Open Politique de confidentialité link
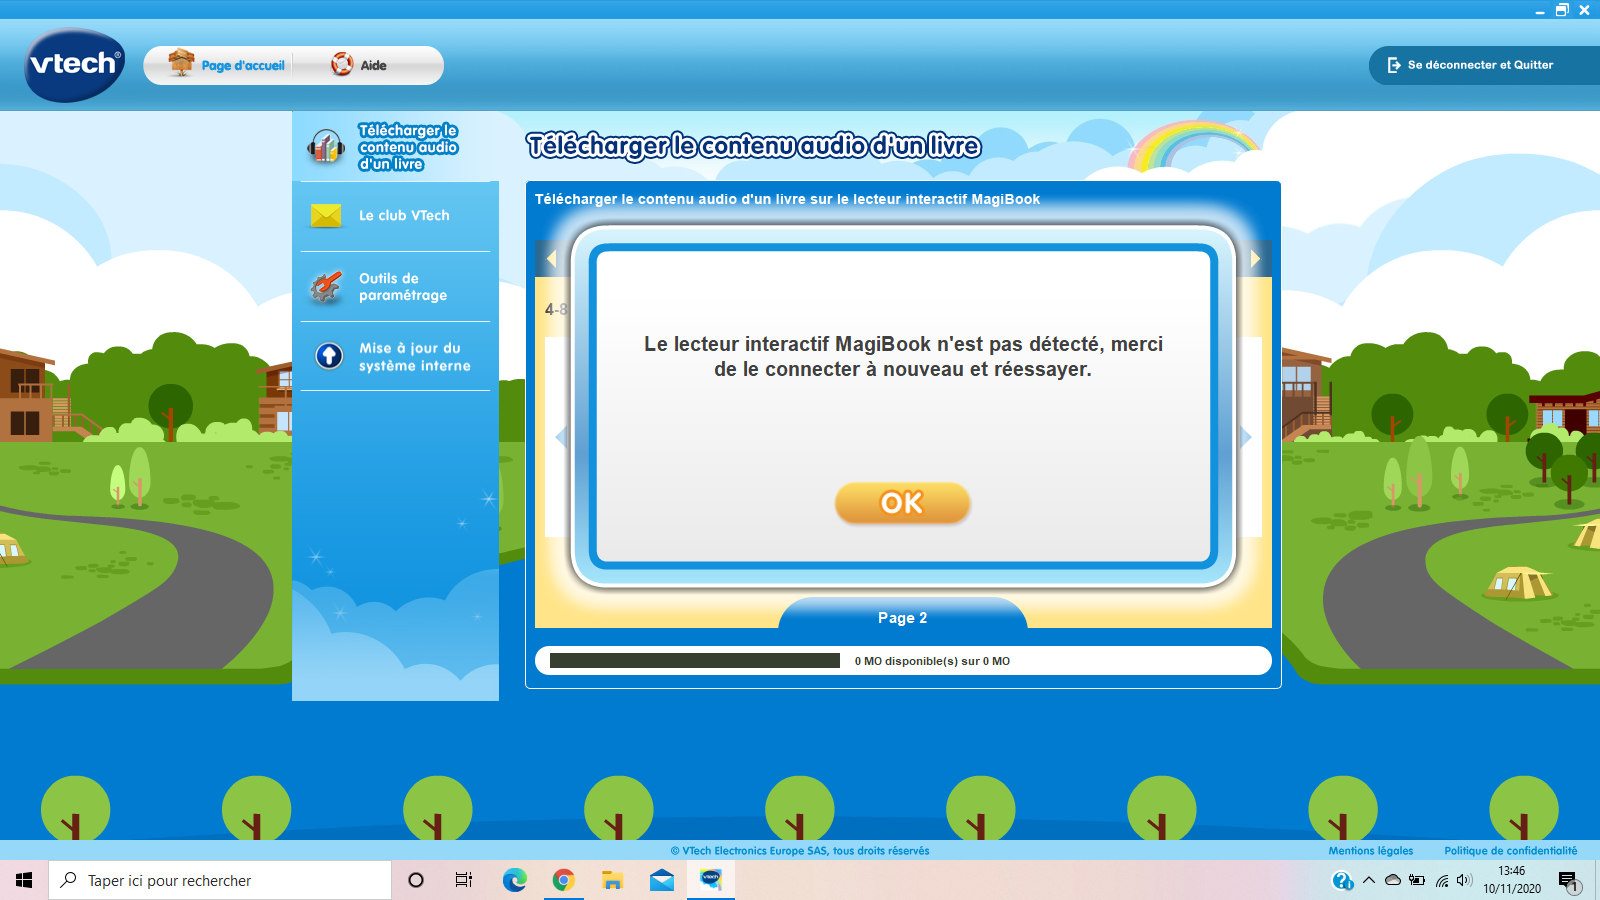Viewport: 1600px width, 900px height. pos(1511,851)
